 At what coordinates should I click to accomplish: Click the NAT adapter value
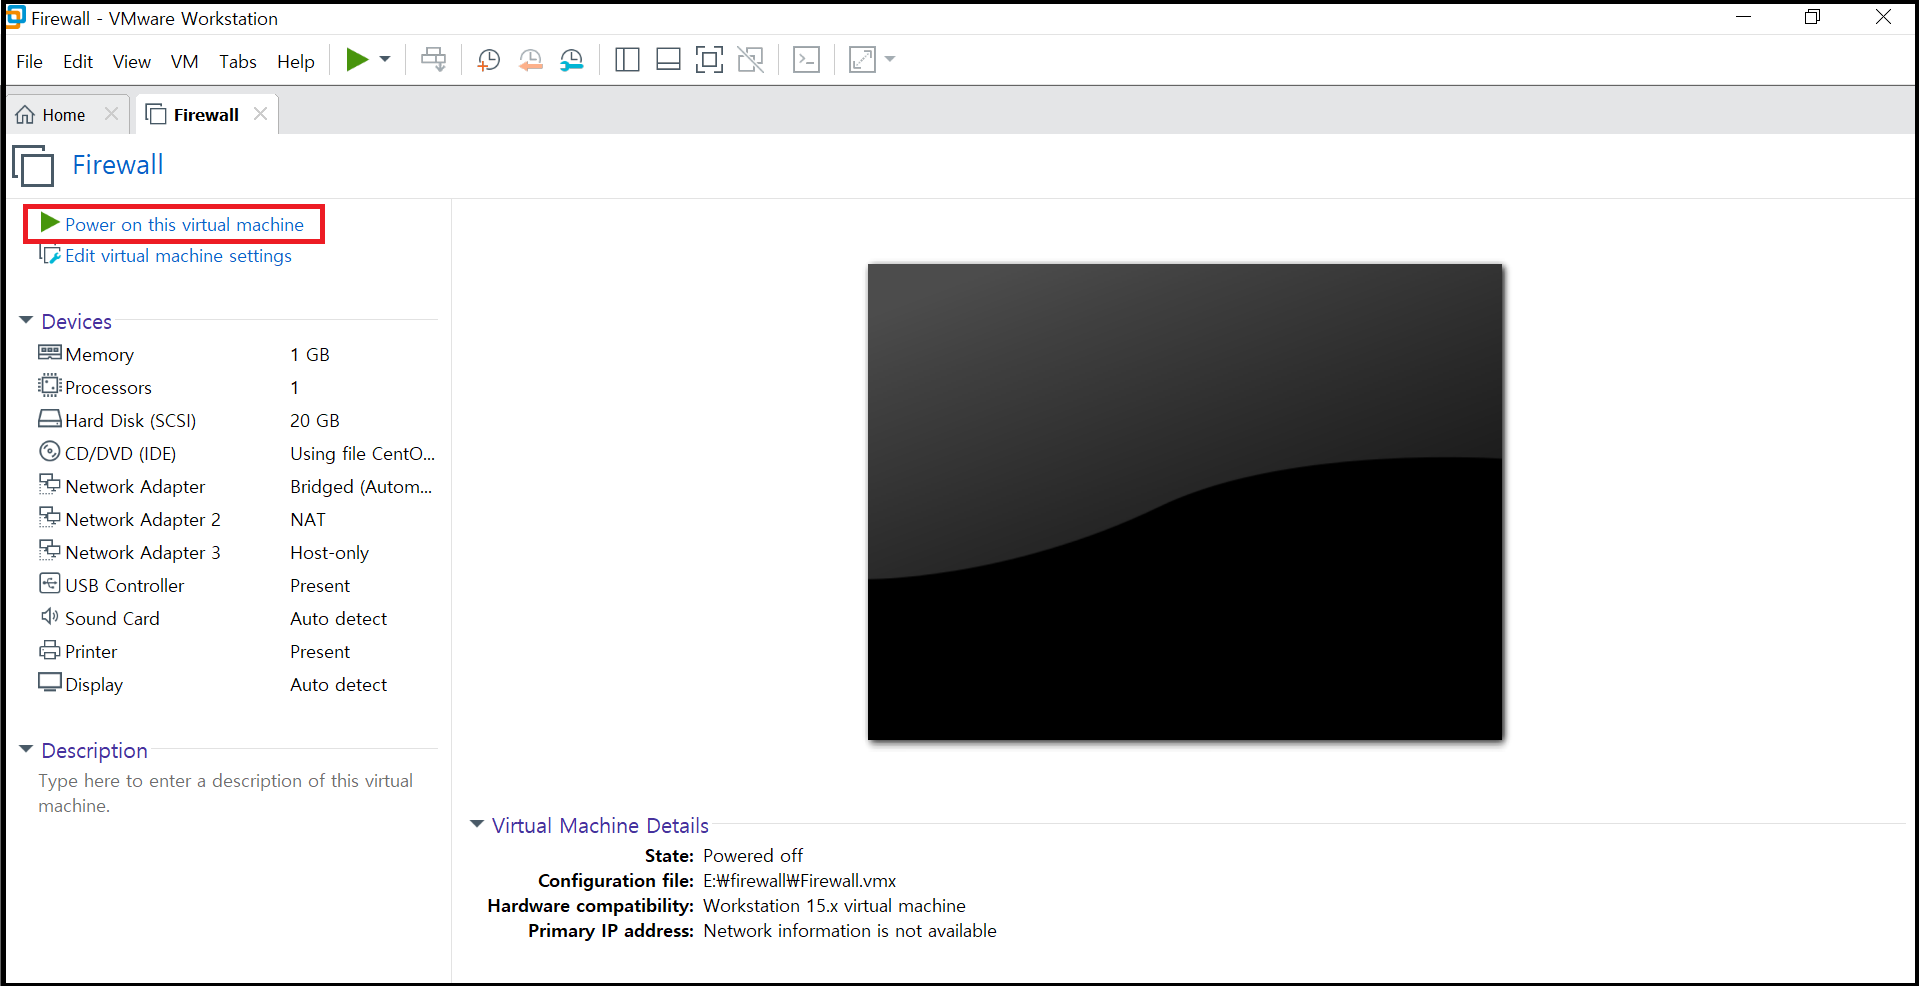pos(308,520)
